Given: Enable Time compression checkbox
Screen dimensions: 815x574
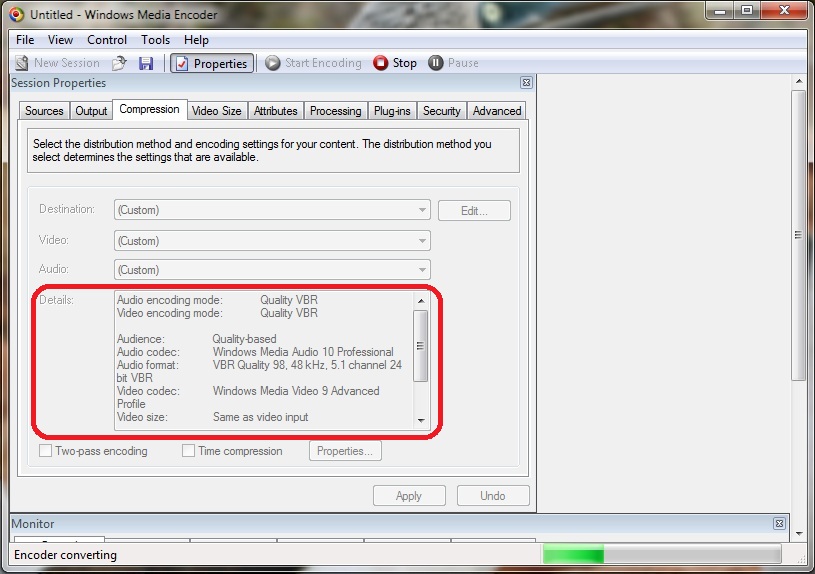Looking at the screenshot, I should point(188,450).
